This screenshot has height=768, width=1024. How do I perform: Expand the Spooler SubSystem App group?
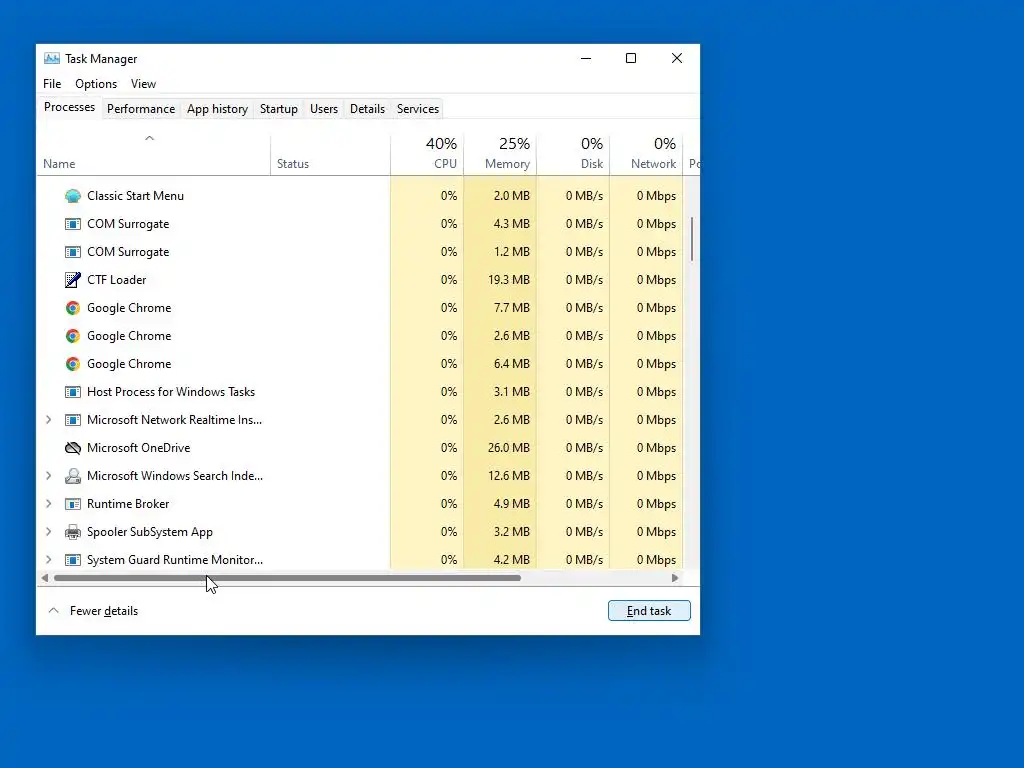pos(48,532)
